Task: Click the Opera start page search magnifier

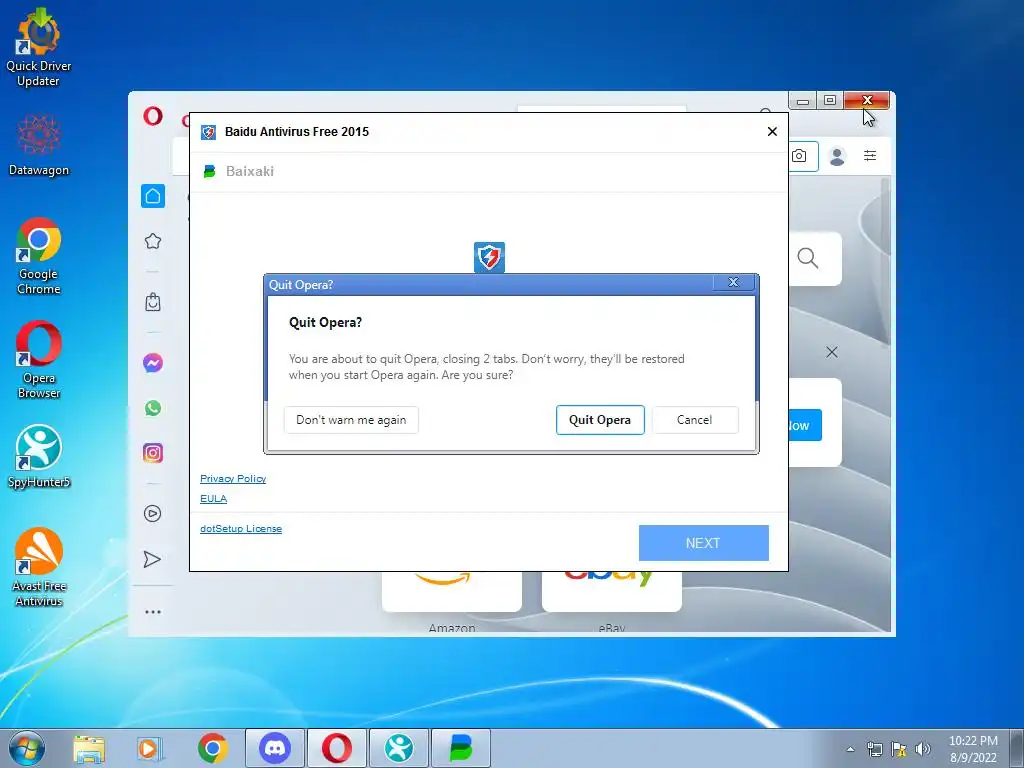Action: coord(808,258)
